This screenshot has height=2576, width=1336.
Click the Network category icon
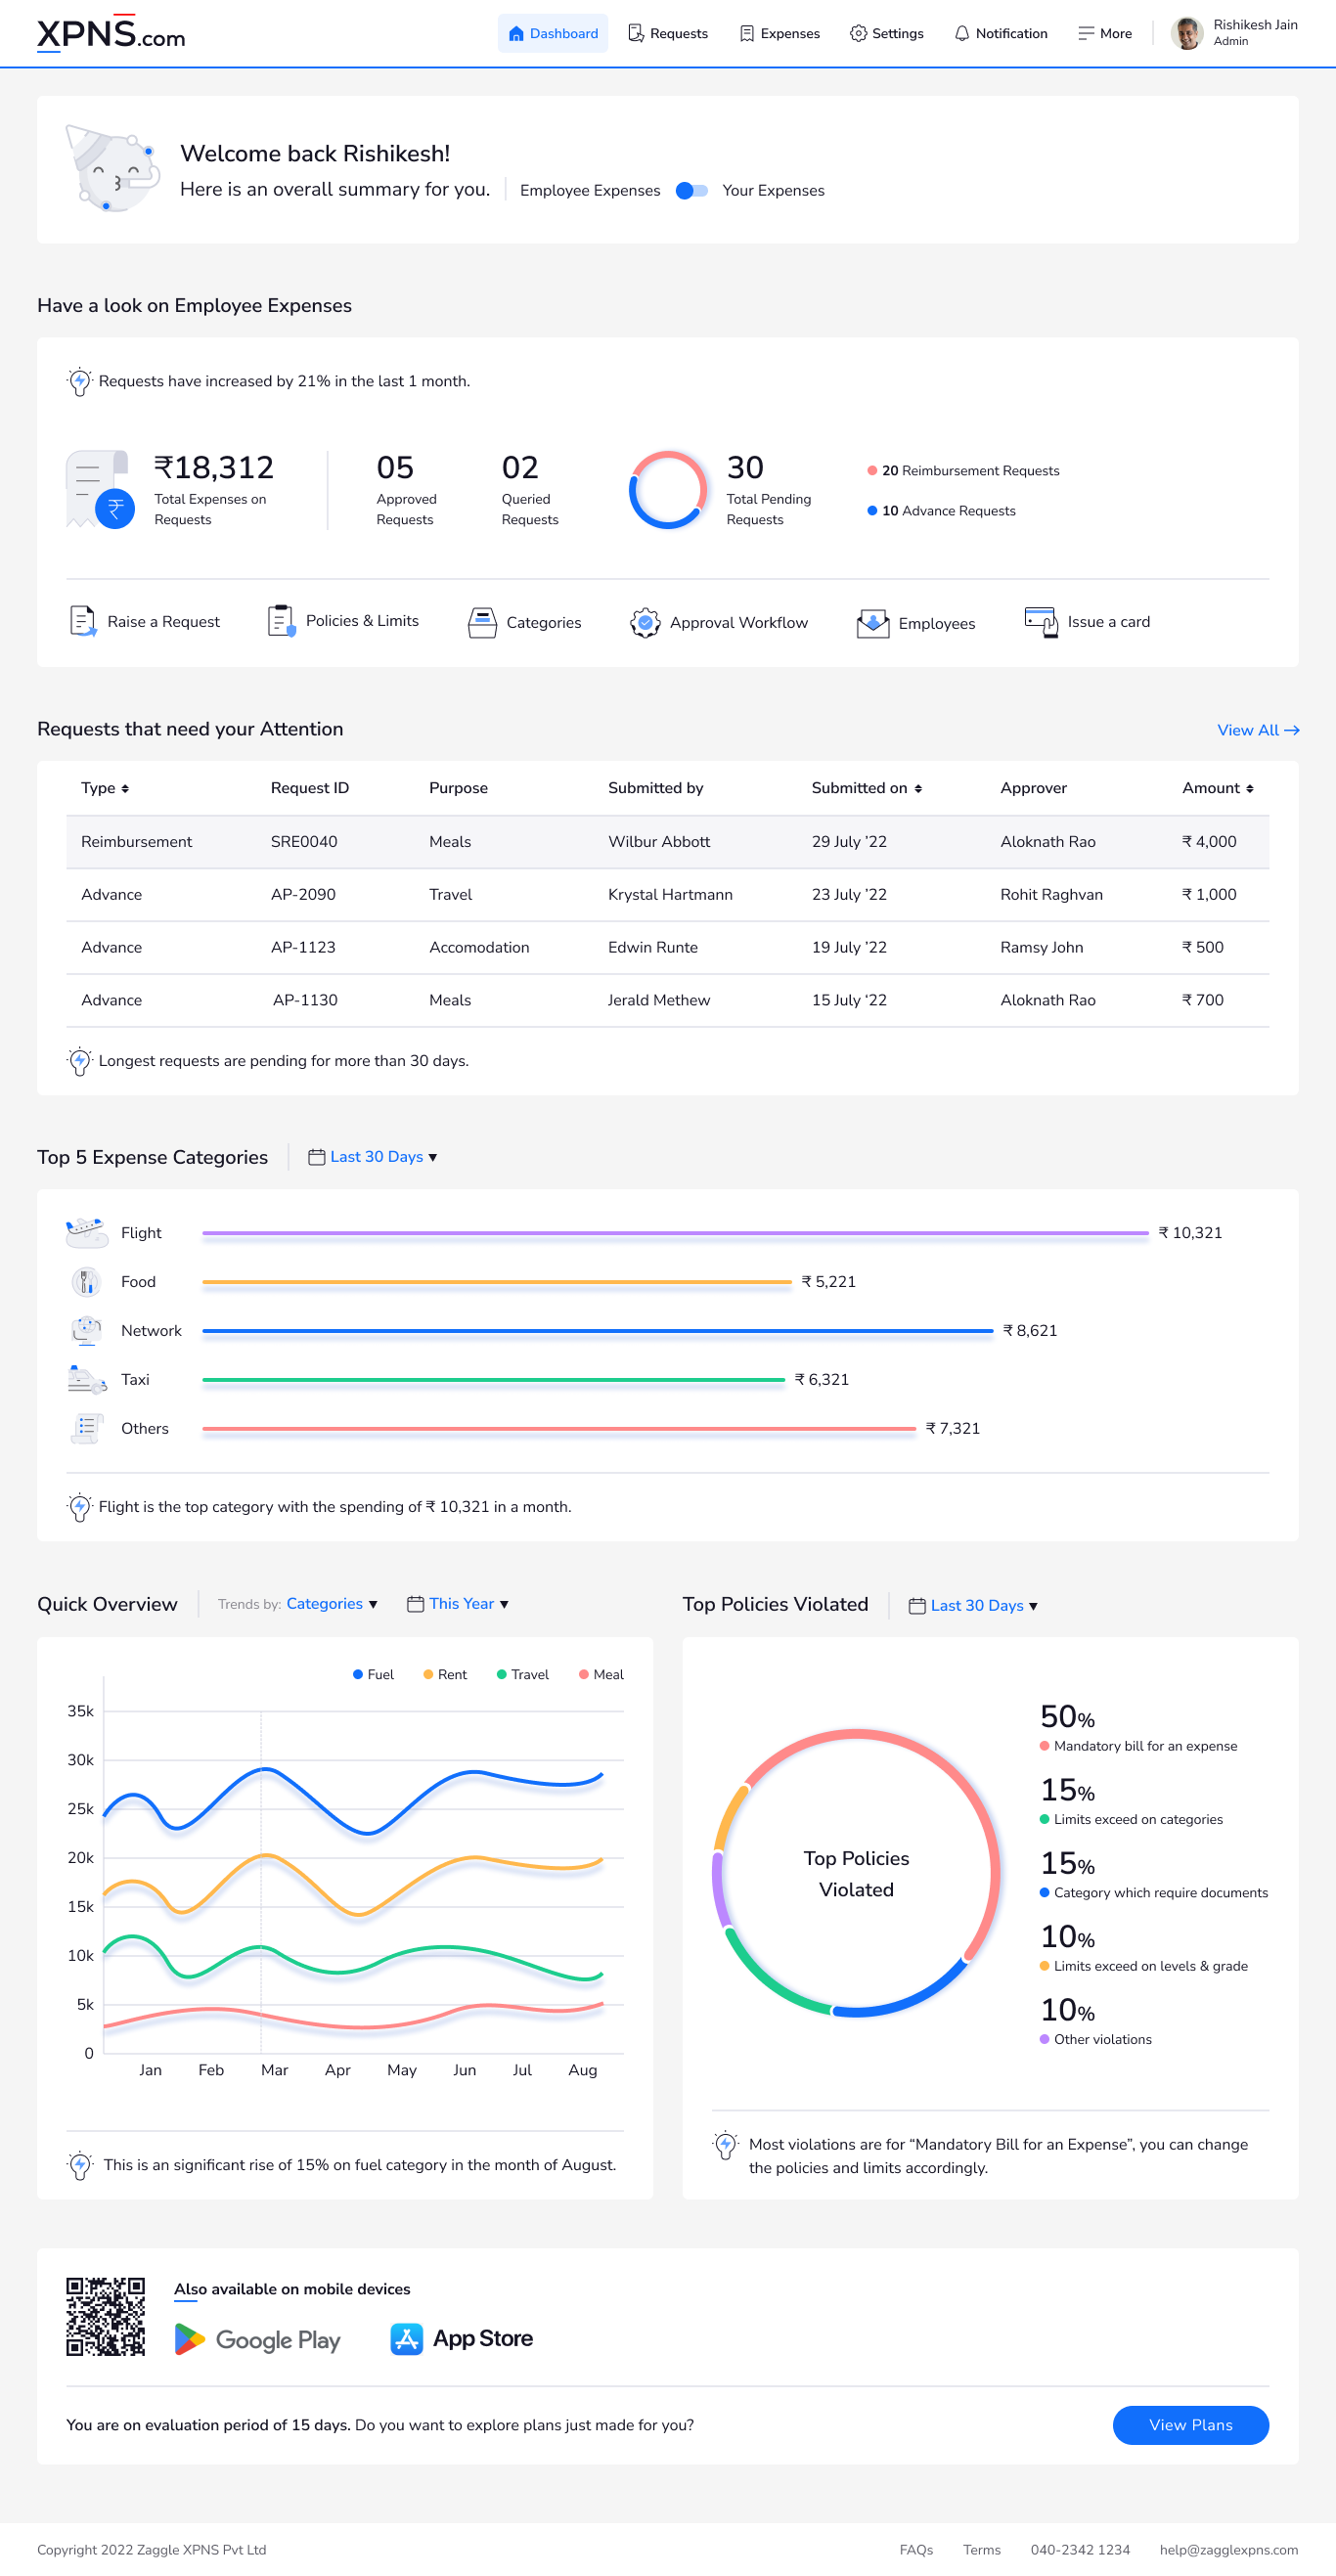coord(87,1330)
